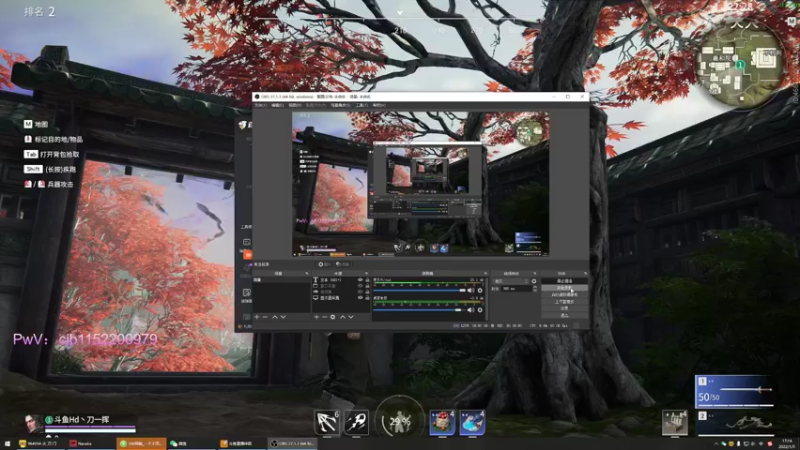Image resolution: width=800 pixels, height=450 pixels.
Task: Toggle lock of the display capture source row
Action: (x=367, y=297)
